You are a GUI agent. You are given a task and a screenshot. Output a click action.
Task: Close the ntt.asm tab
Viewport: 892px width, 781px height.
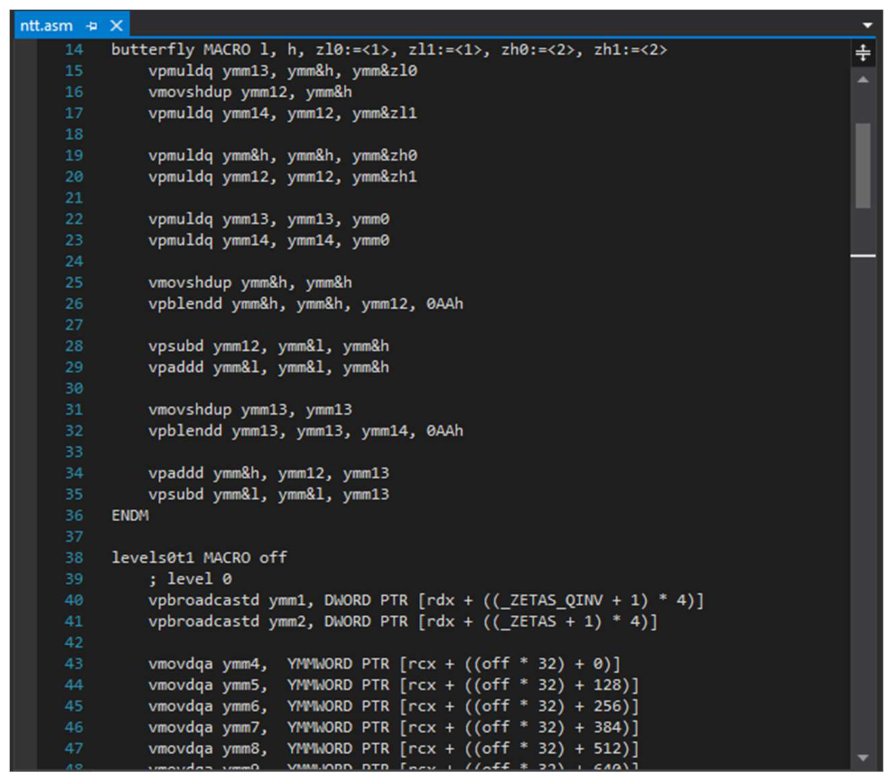pyautogui.click(x=116, y=26)
